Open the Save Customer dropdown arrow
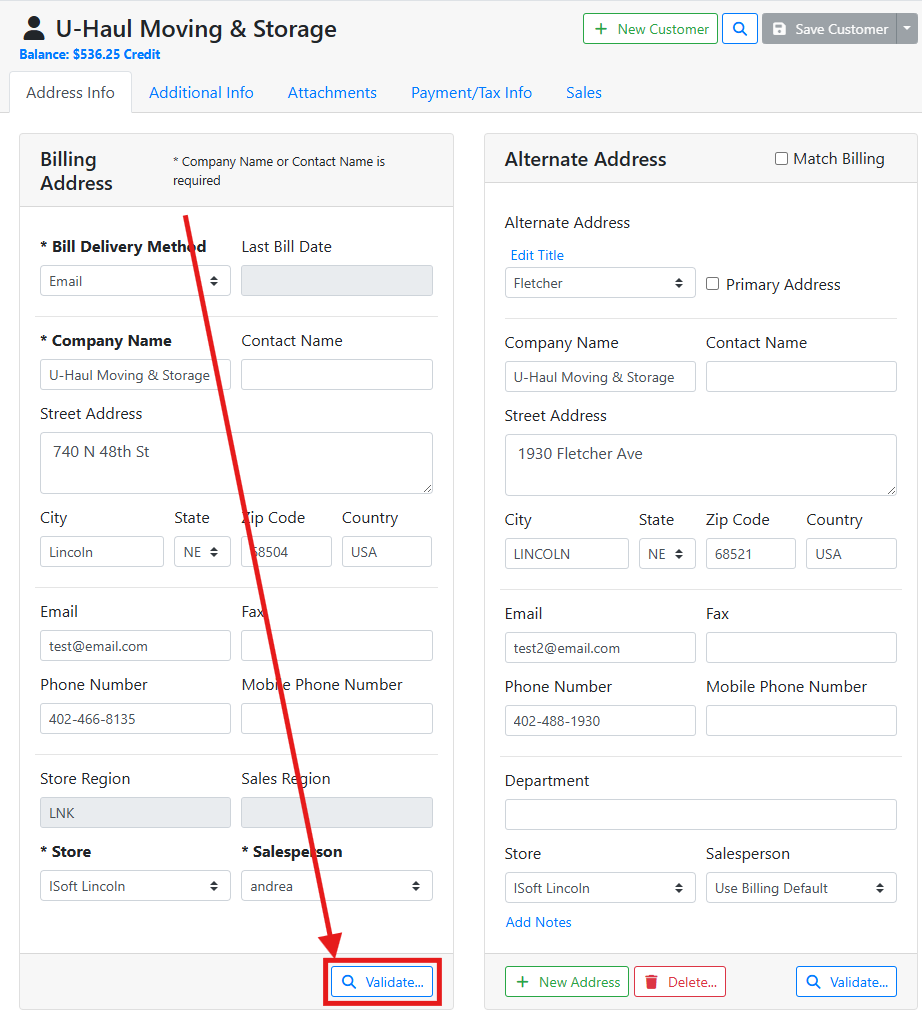Image resolution: width=922 pixels, height=1030 pixels. (x=906, y=29)
